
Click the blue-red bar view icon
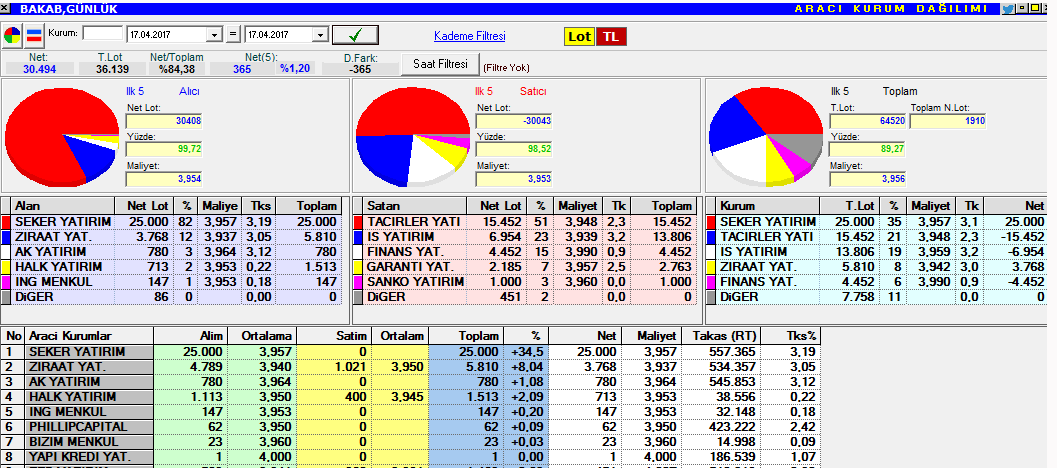34,35
